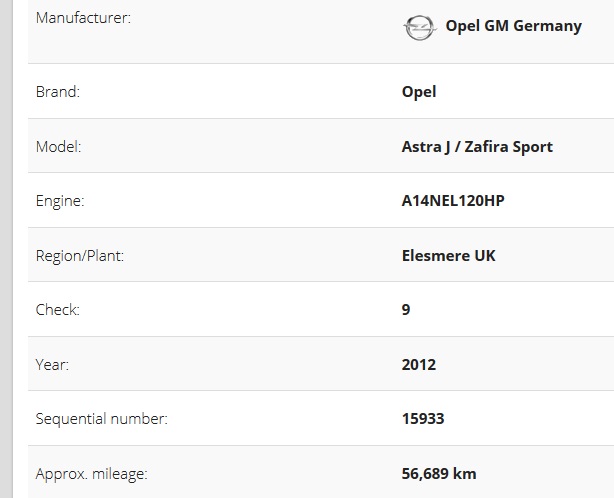Viewport: 614px width, 498px height.
Task: Select the Elesmere UK plant value
Action: coord(448,255)
